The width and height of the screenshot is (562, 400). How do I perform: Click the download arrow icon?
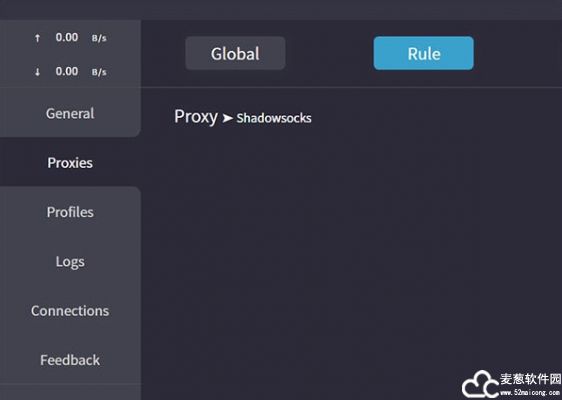(x=37, y=72)
